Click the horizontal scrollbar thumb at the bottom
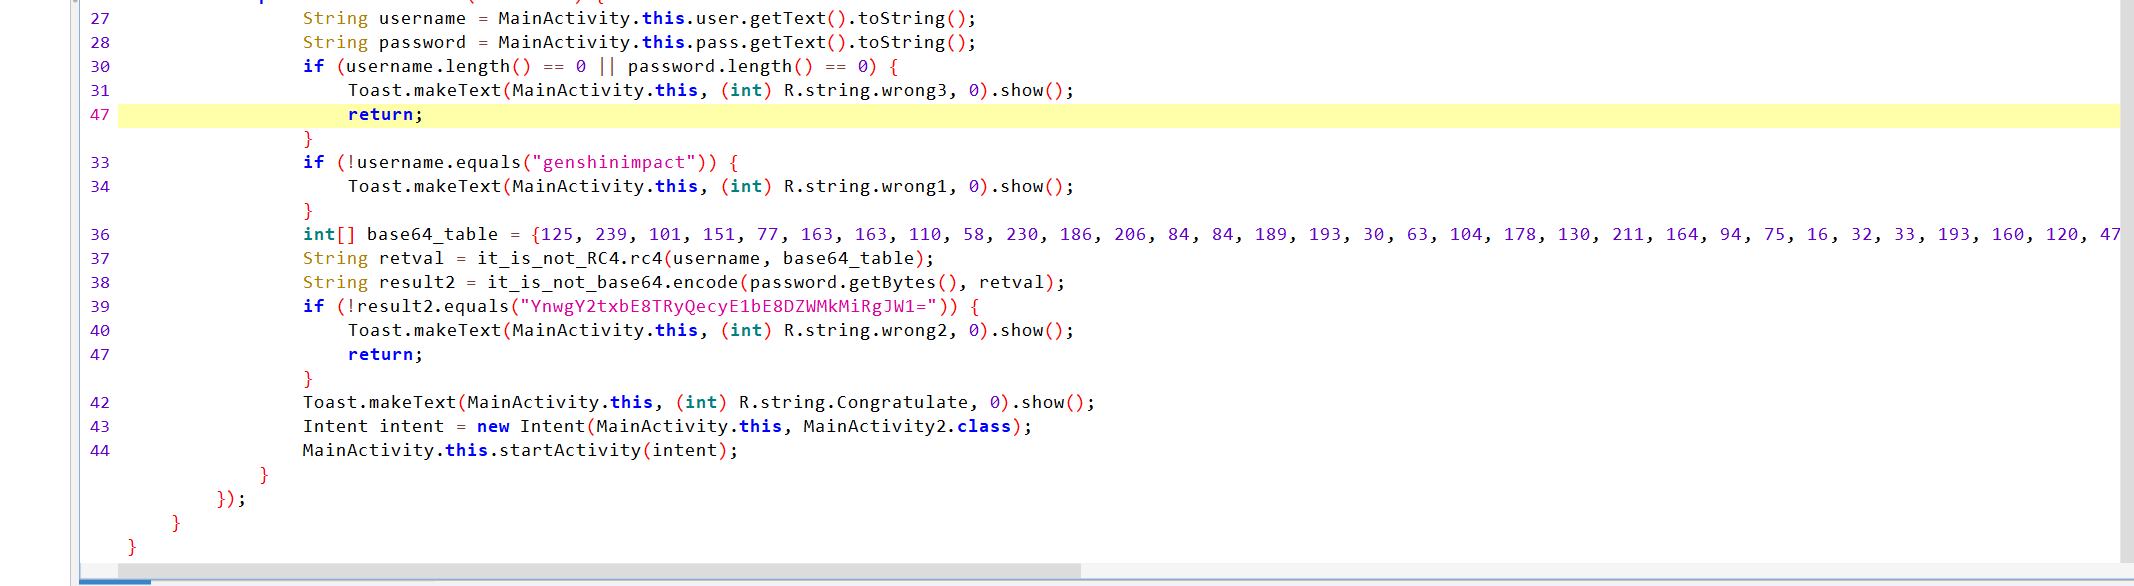The width and height of the screenshot is (2134, 586). click(x=600, y=571)
